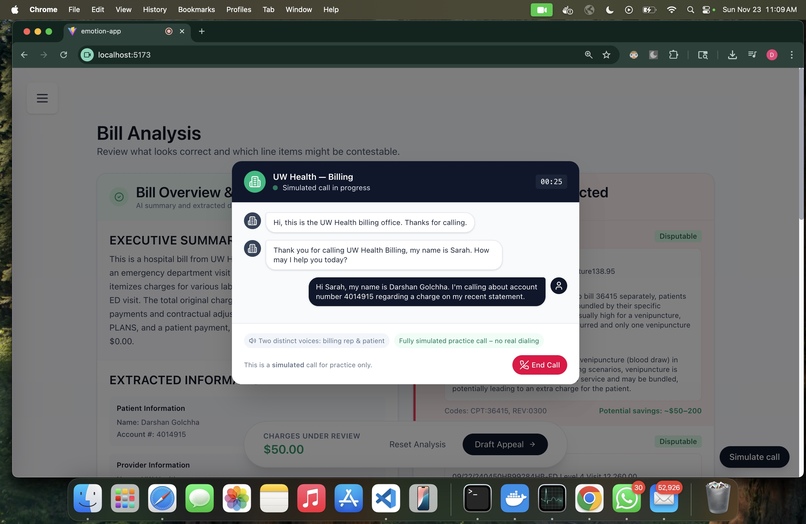Click Reset Analysis
The width and height of the screenshot is (806, 524).
417,444
